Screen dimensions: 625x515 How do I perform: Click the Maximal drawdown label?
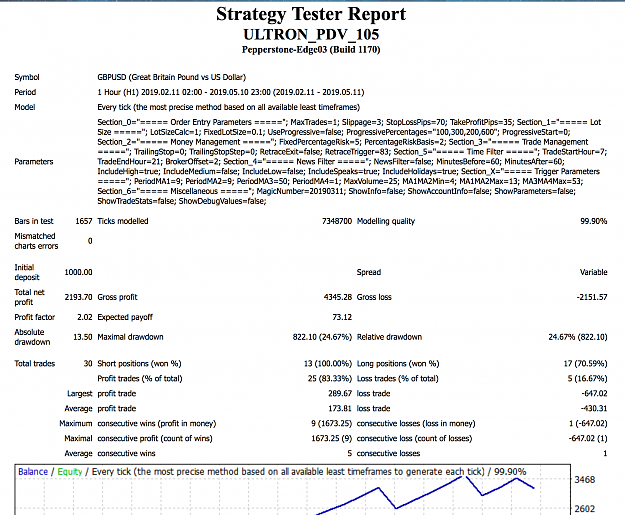pyautogui.click(x=130, y=337)
